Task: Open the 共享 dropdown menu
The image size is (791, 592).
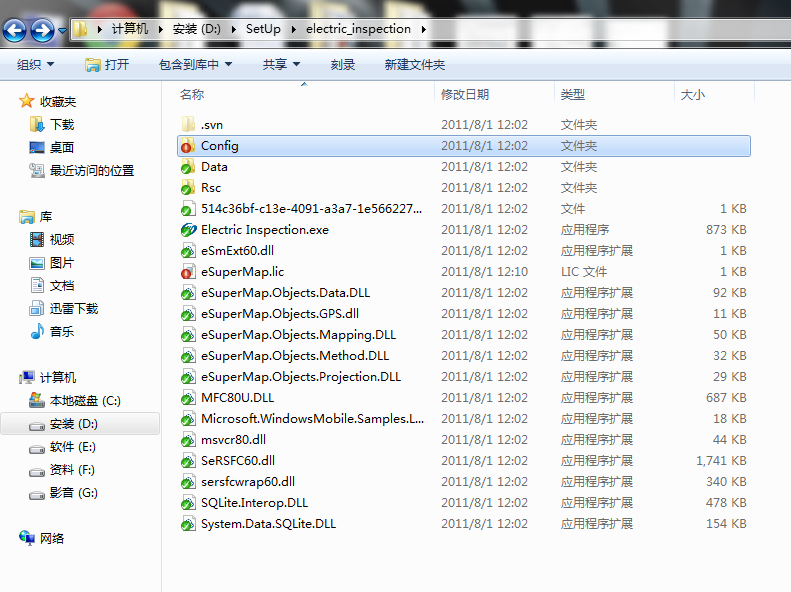Action: [x=281, y=65]
